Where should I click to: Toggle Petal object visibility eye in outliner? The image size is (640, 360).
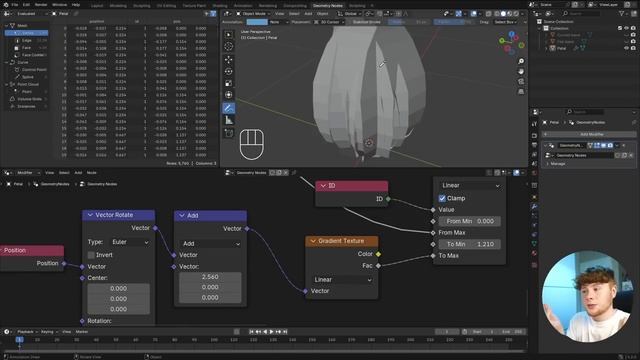[627, 48]
